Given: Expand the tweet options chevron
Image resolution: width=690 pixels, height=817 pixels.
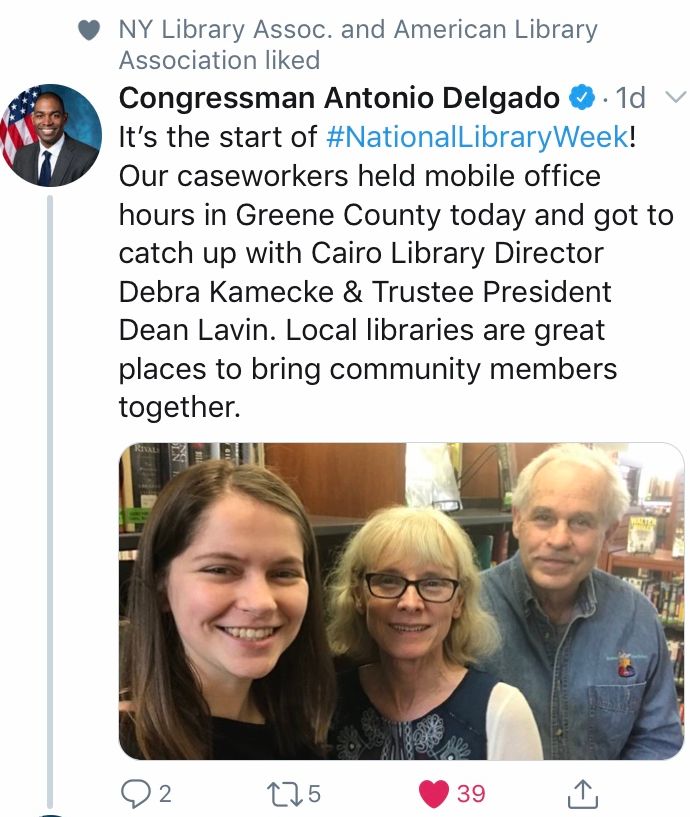Looking at the screenshot, I should pyautogui.click(x=675, y=97).
